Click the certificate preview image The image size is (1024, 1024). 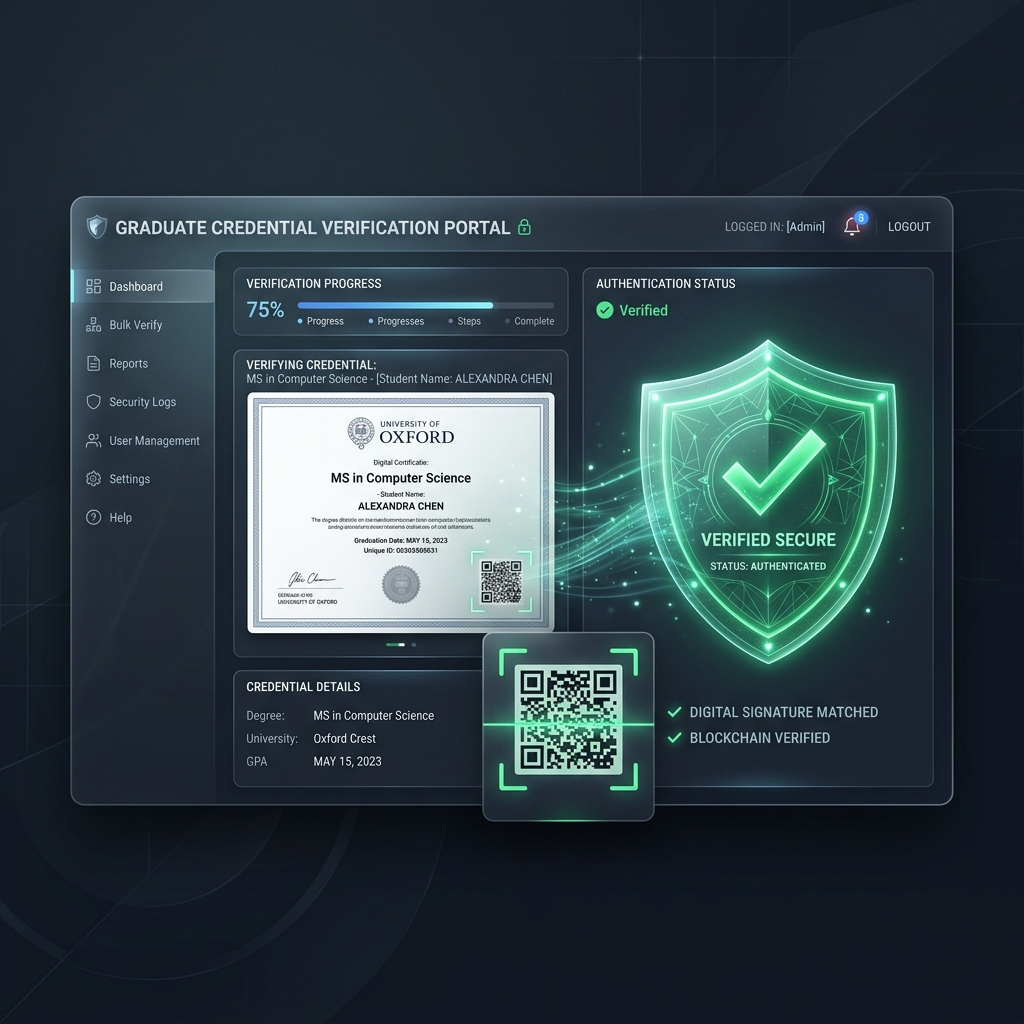[400, 513]
